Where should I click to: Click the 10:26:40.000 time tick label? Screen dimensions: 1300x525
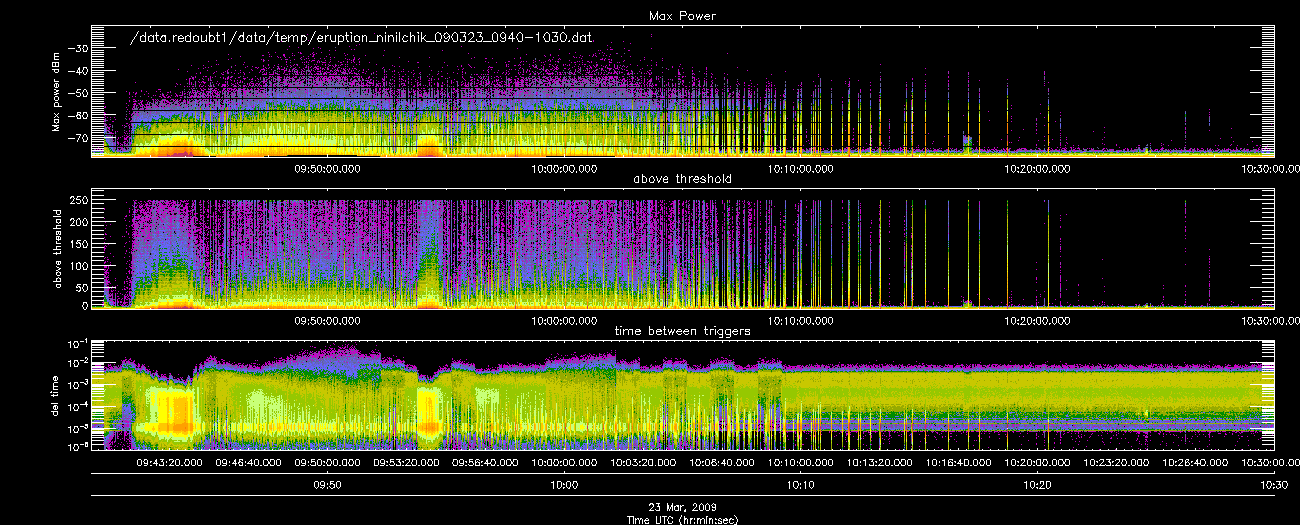click(1195, 463)
